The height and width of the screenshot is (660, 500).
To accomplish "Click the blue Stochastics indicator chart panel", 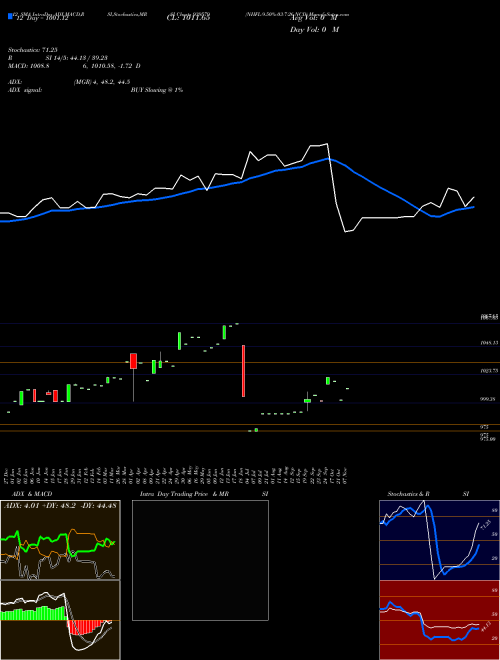I will [439, 540].
